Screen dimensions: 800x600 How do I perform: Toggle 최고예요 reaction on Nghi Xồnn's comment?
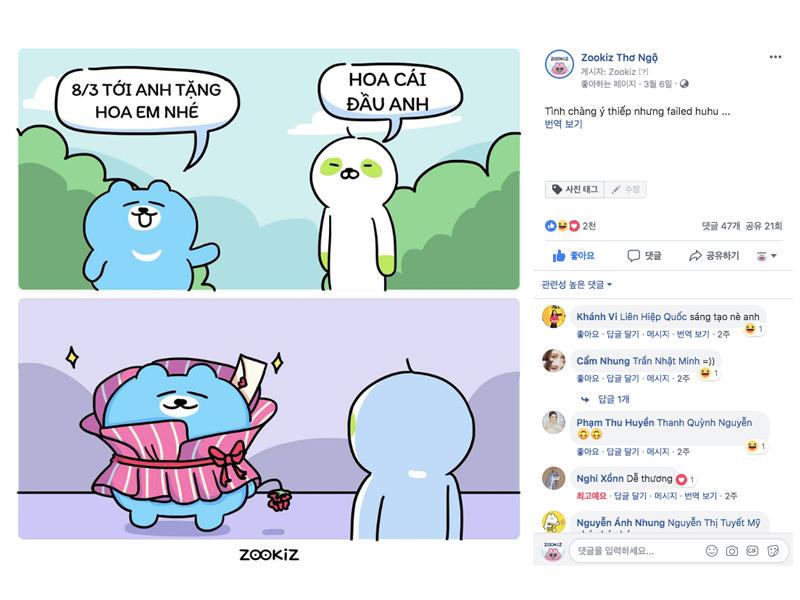(x=591, y=495)
